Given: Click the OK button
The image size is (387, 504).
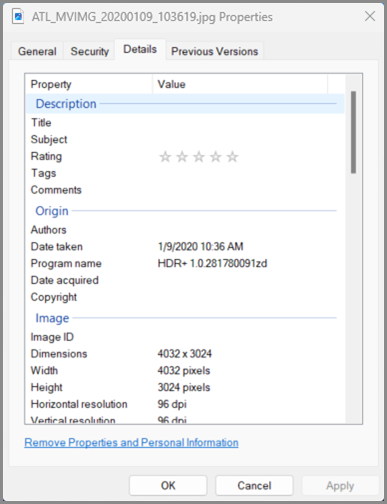Looking at the screenshot, I should click(168, 485).
